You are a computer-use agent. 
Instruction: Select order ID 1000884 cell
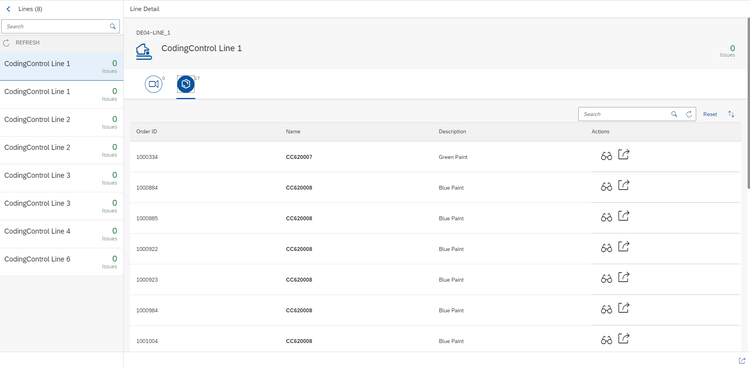147,188
